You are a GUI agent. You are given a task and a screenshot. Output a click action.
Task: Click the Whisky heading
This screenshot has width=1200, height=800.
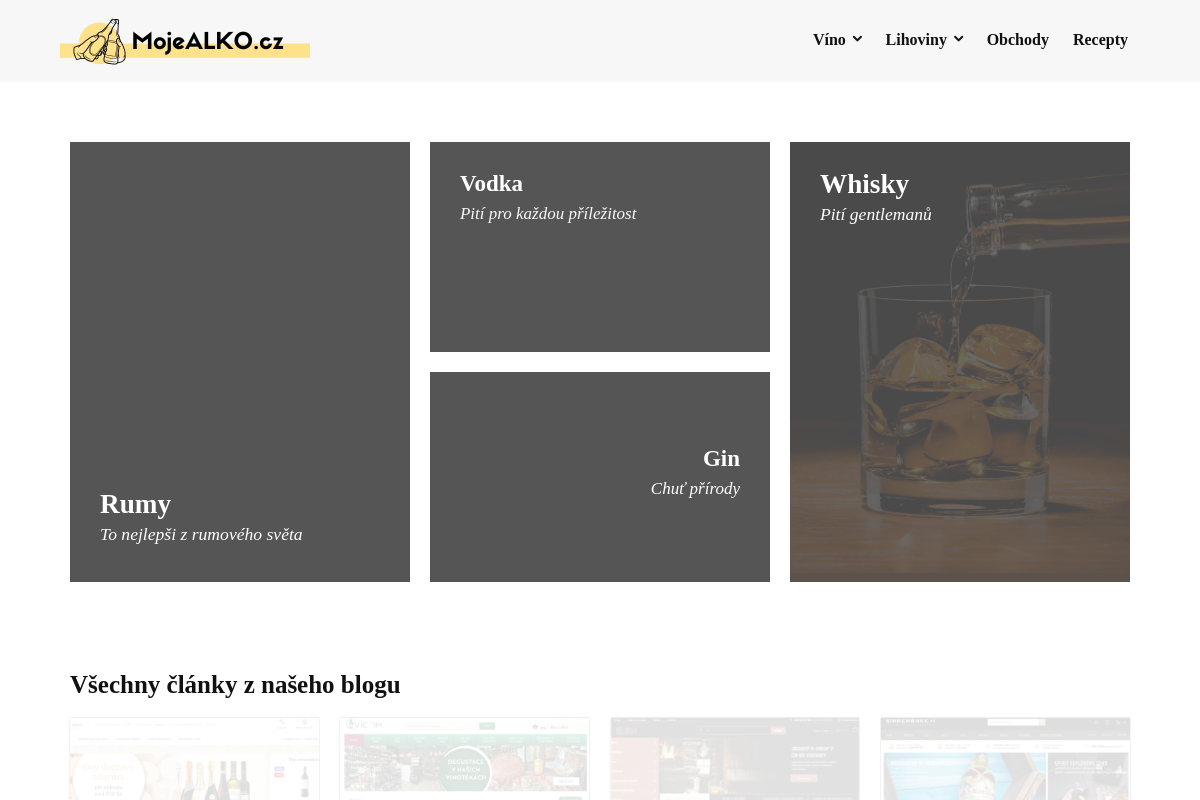(864, 184)
